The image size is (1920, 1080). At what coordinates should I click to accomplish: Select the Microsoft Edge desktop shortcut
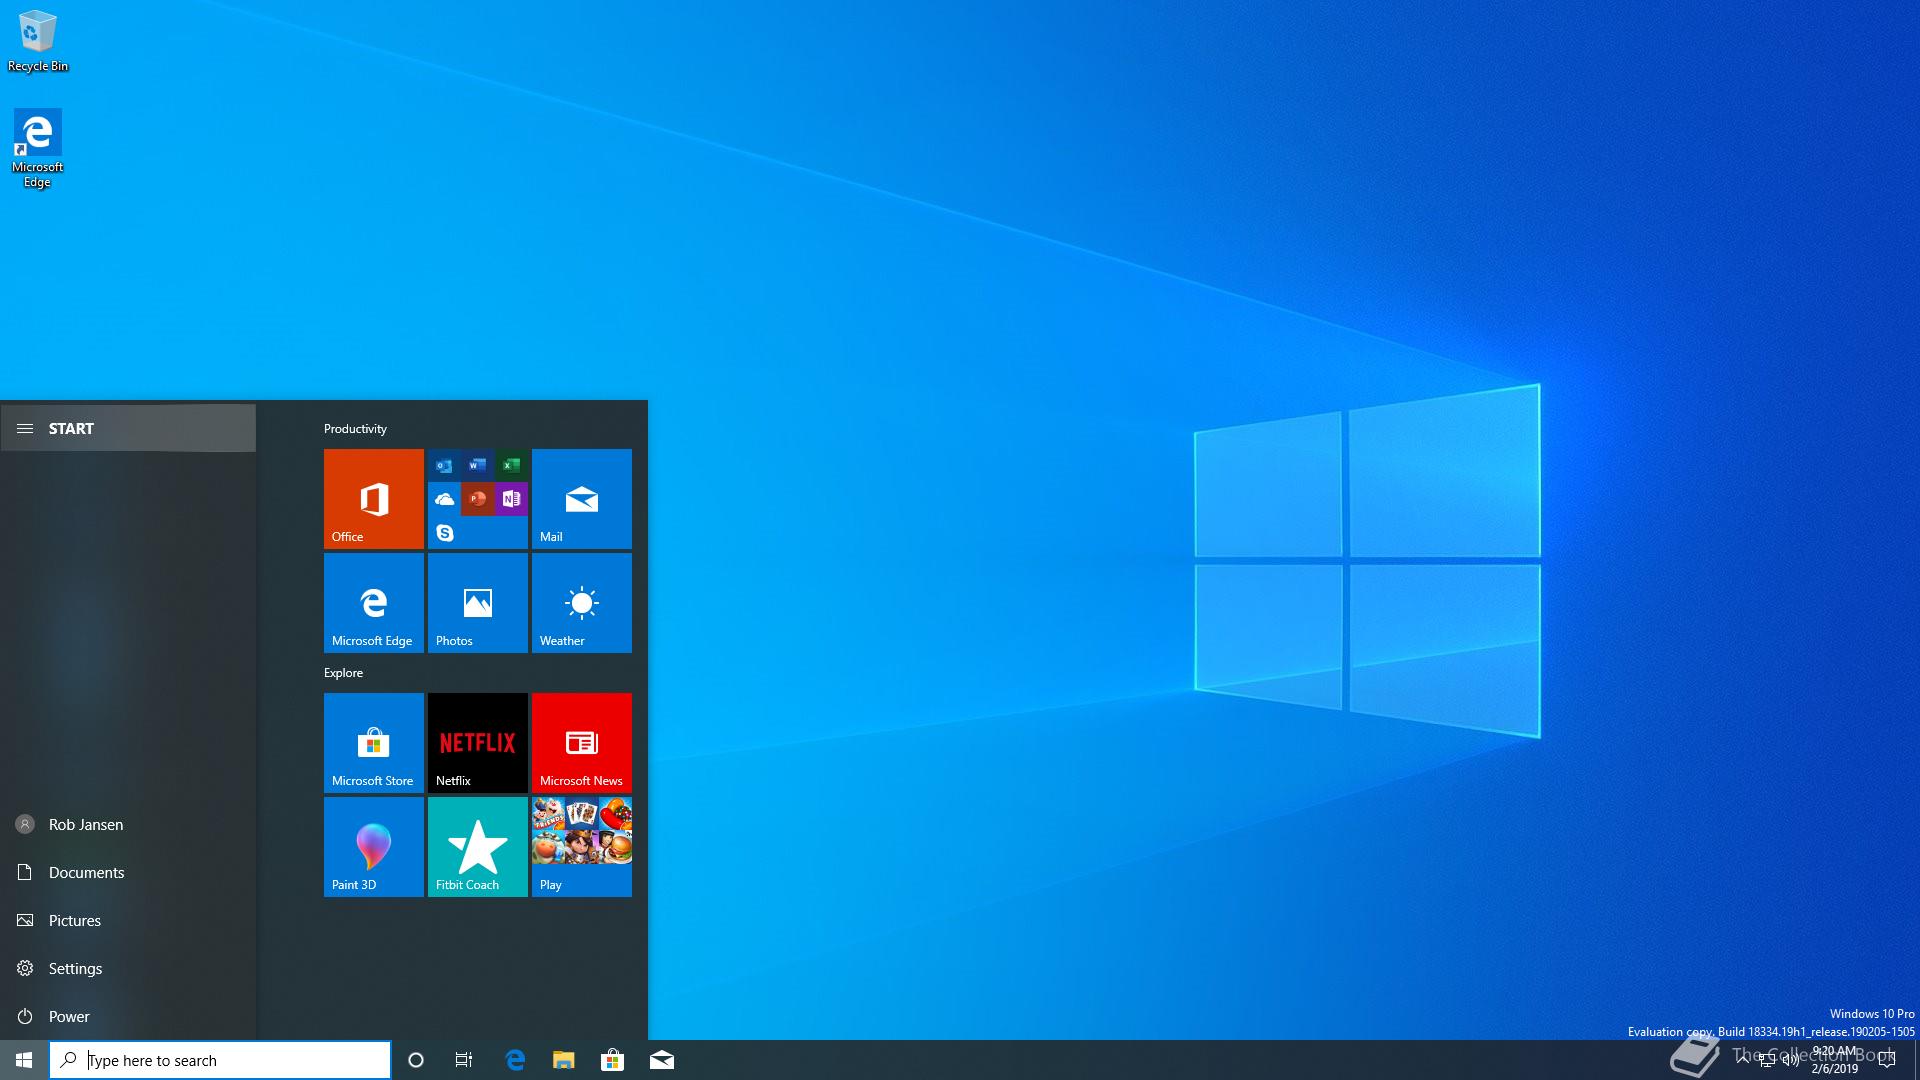(37, 148)
